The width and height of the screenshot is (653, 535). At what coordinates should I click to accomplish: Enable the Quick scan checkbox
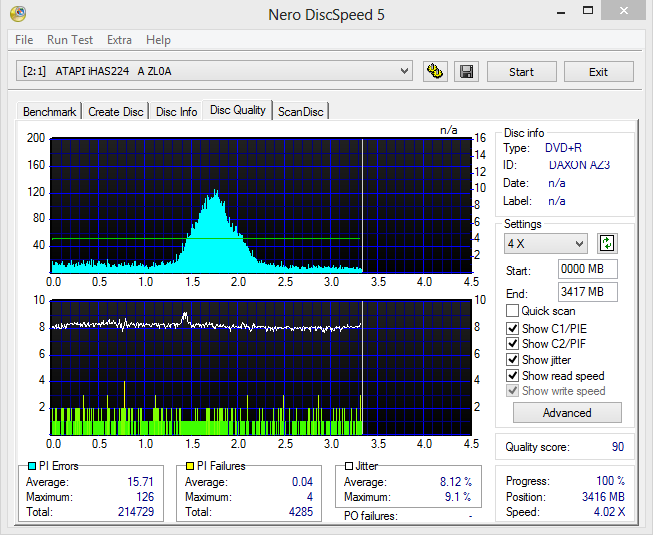click(x=512, y=311)
